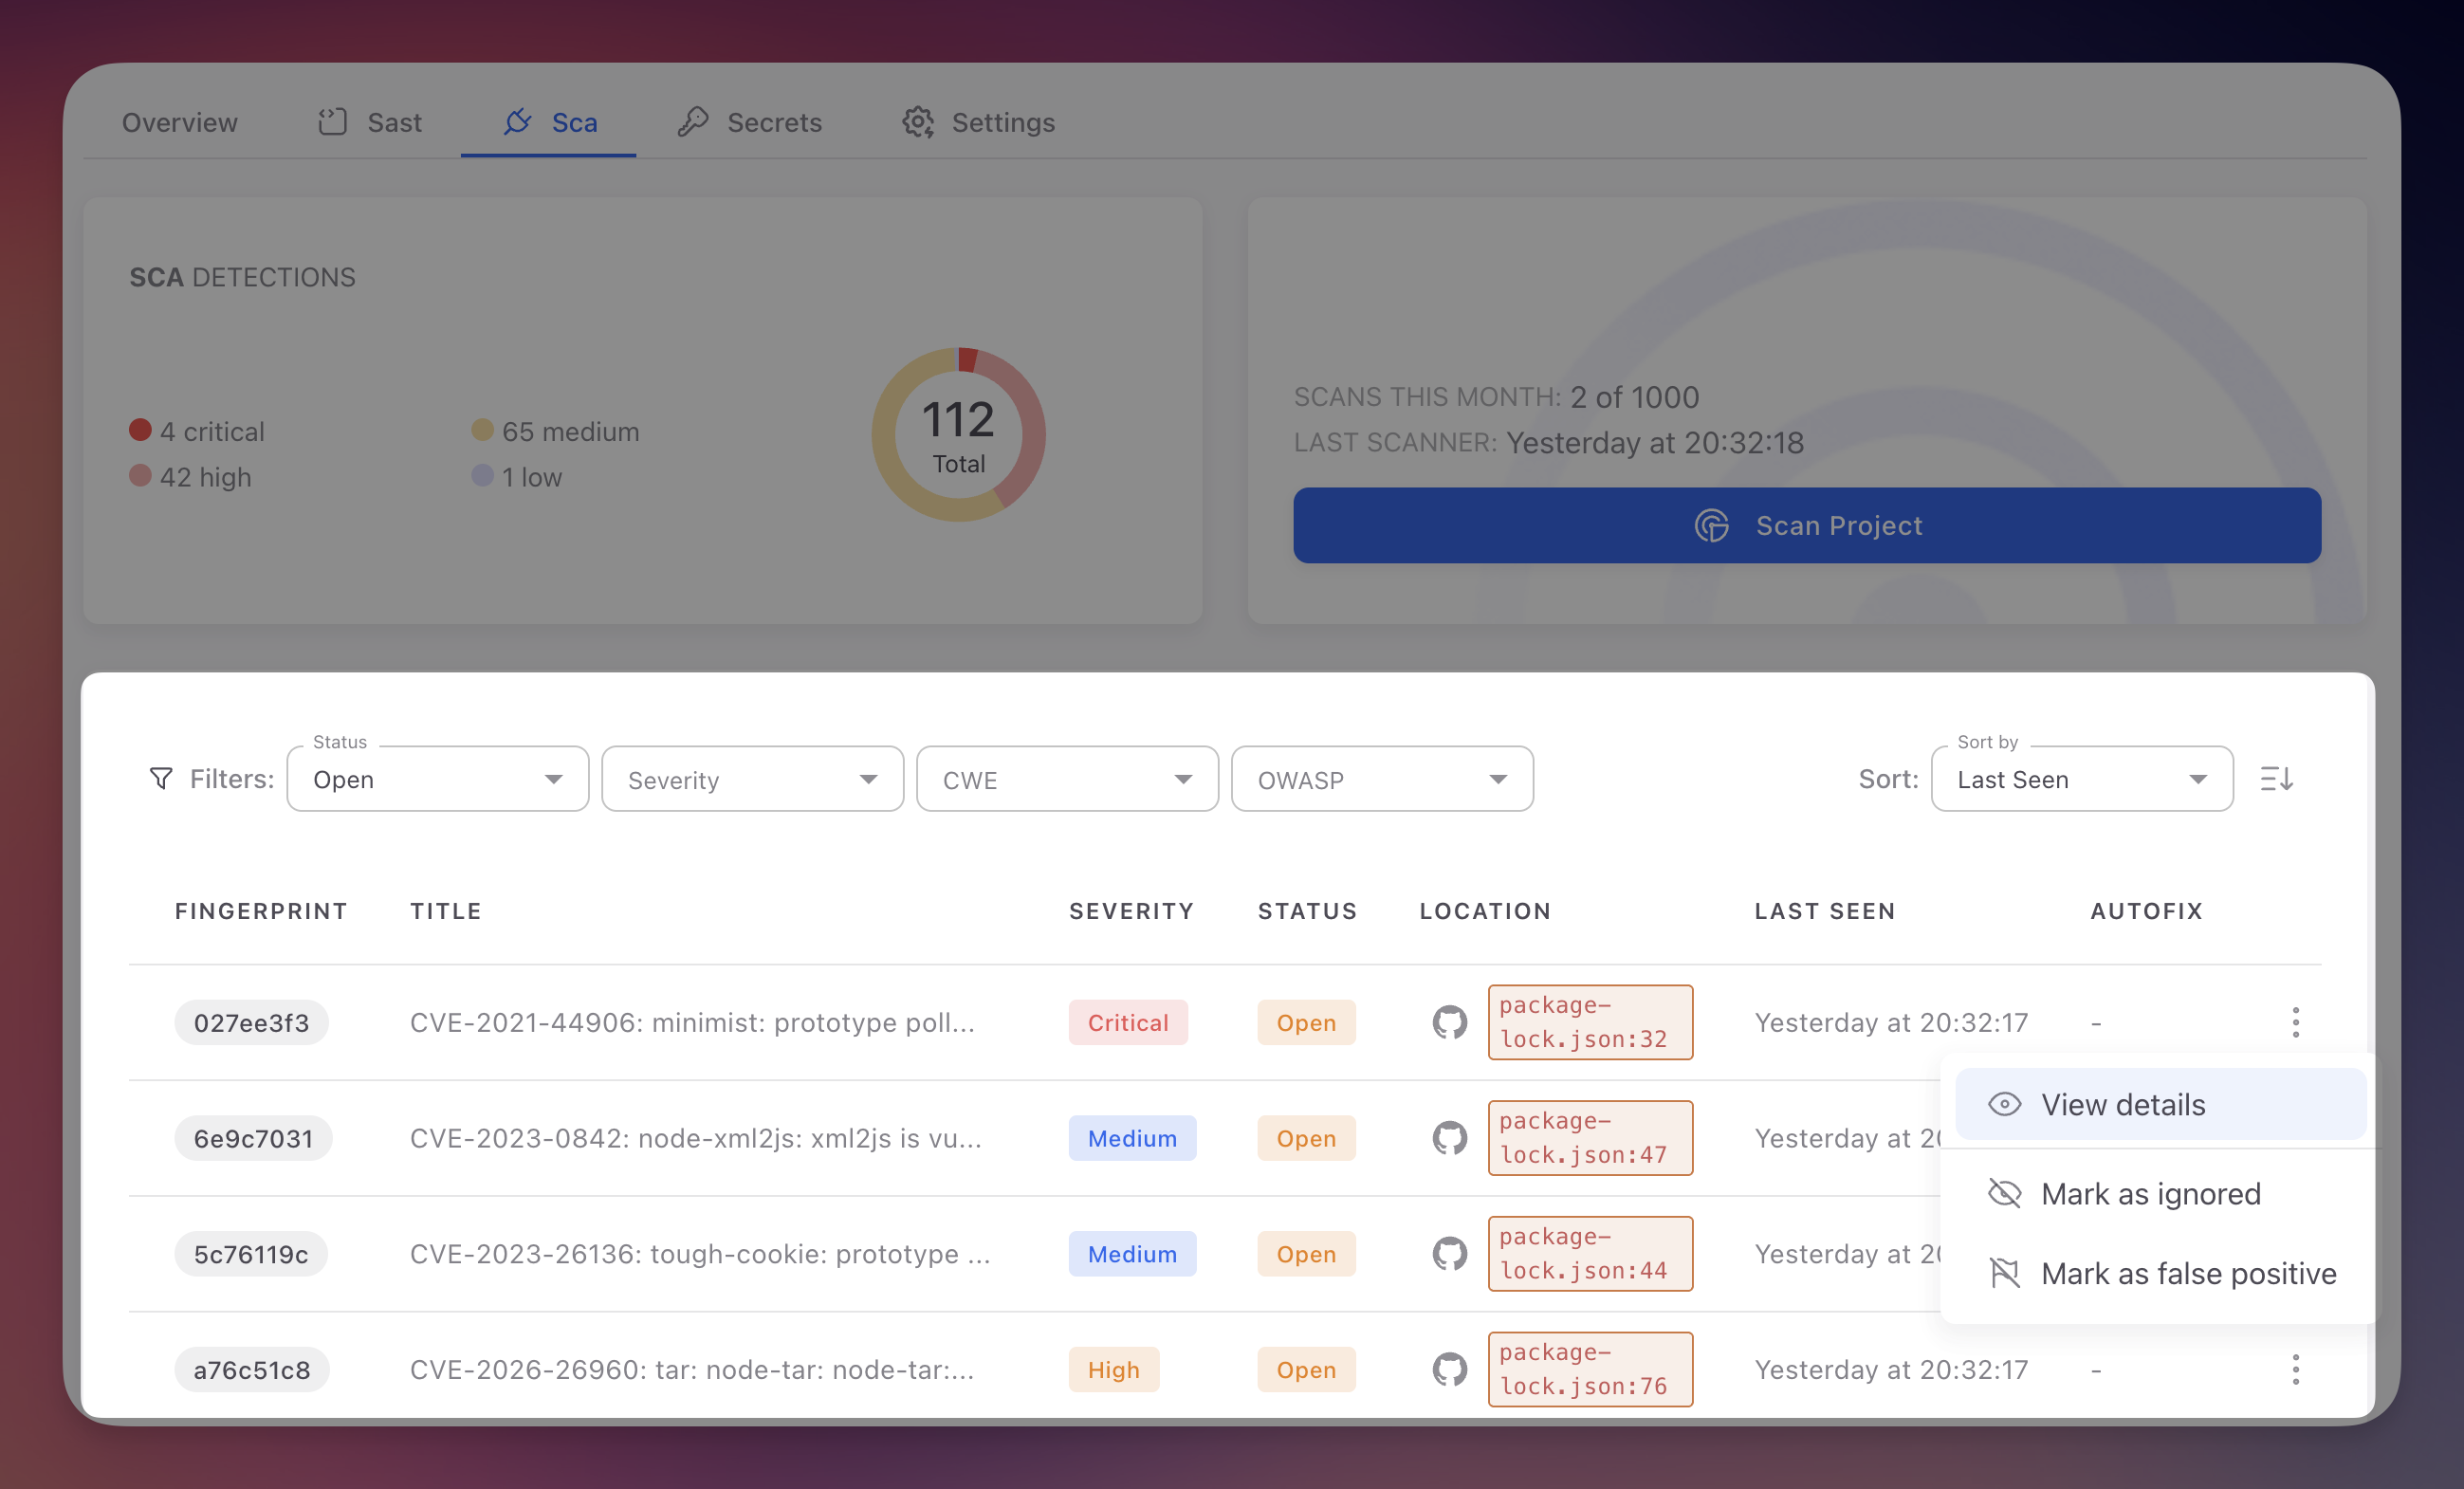Open Sort by Last Seen dropdown

click(2081, 779)
